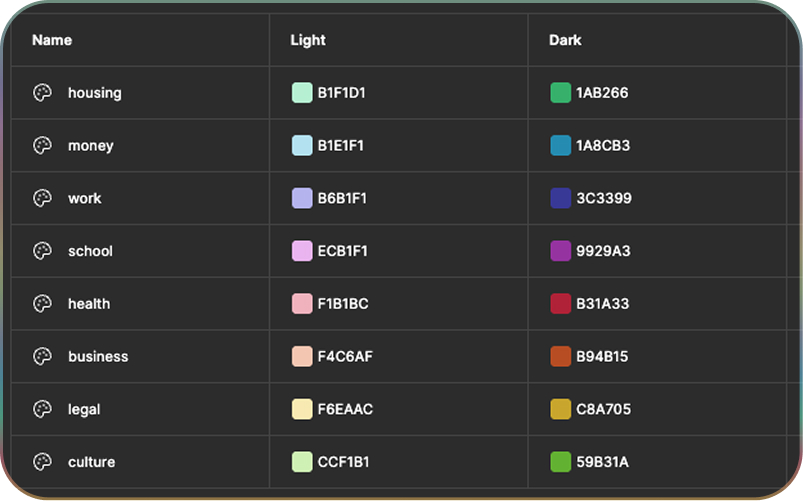Click the palette icon beside business
This screenshot has width=803, height=501.
coord(43,357)
